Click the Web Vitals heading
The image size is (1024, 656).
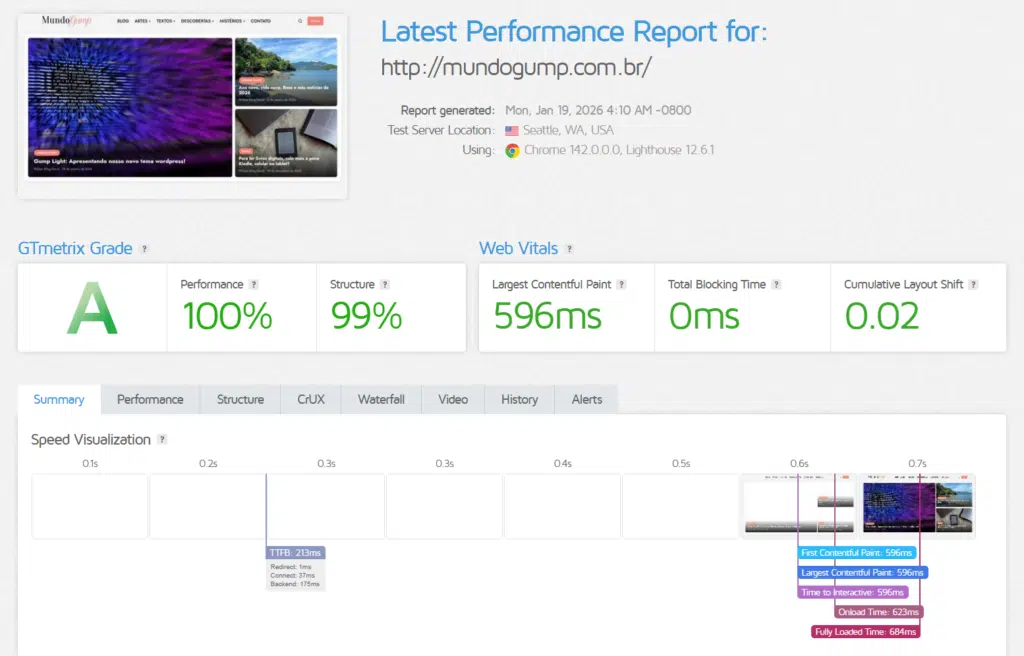coord(519,248)
